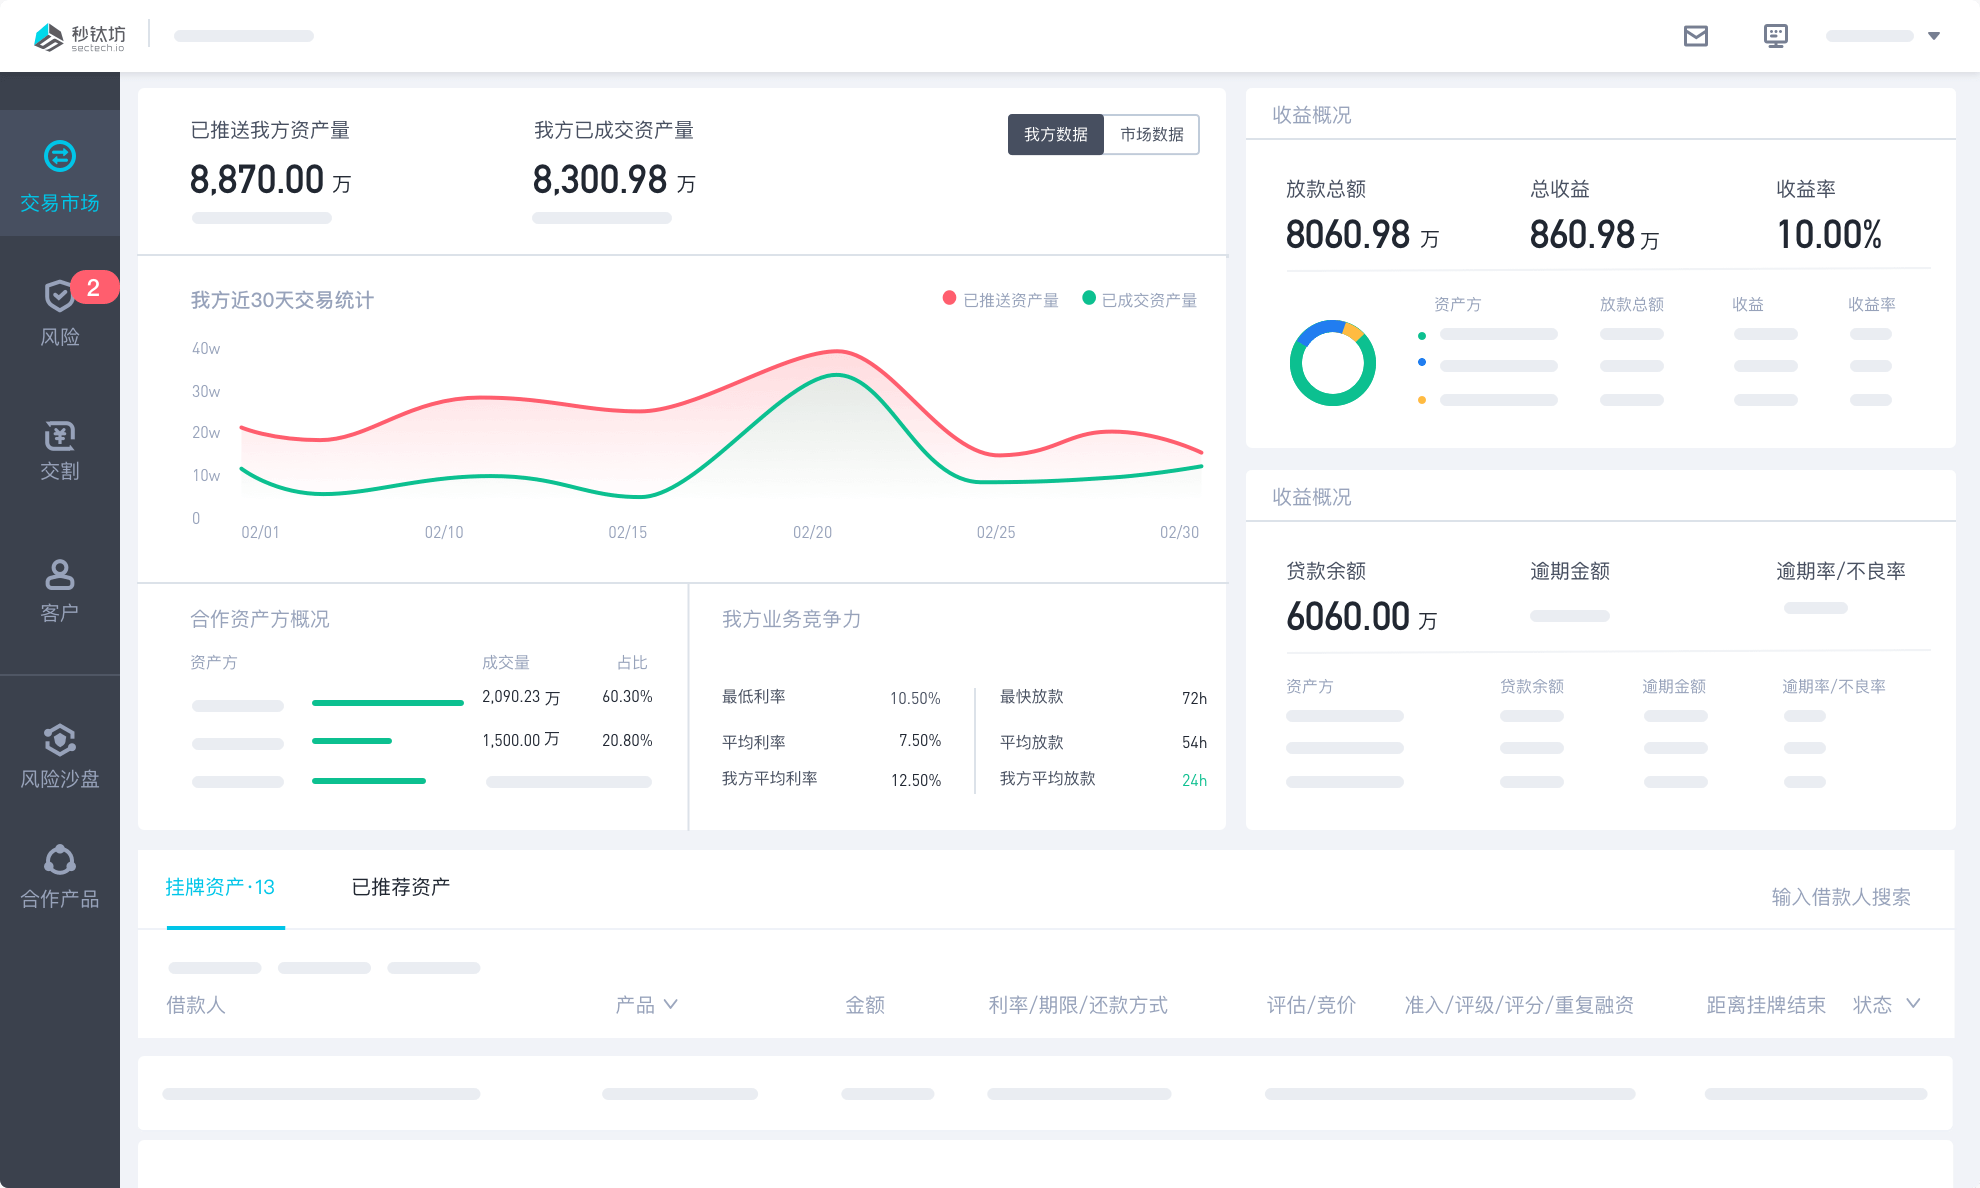
Task: Open the 状态 column filter dropdown
Action: click(1913, 1004)
